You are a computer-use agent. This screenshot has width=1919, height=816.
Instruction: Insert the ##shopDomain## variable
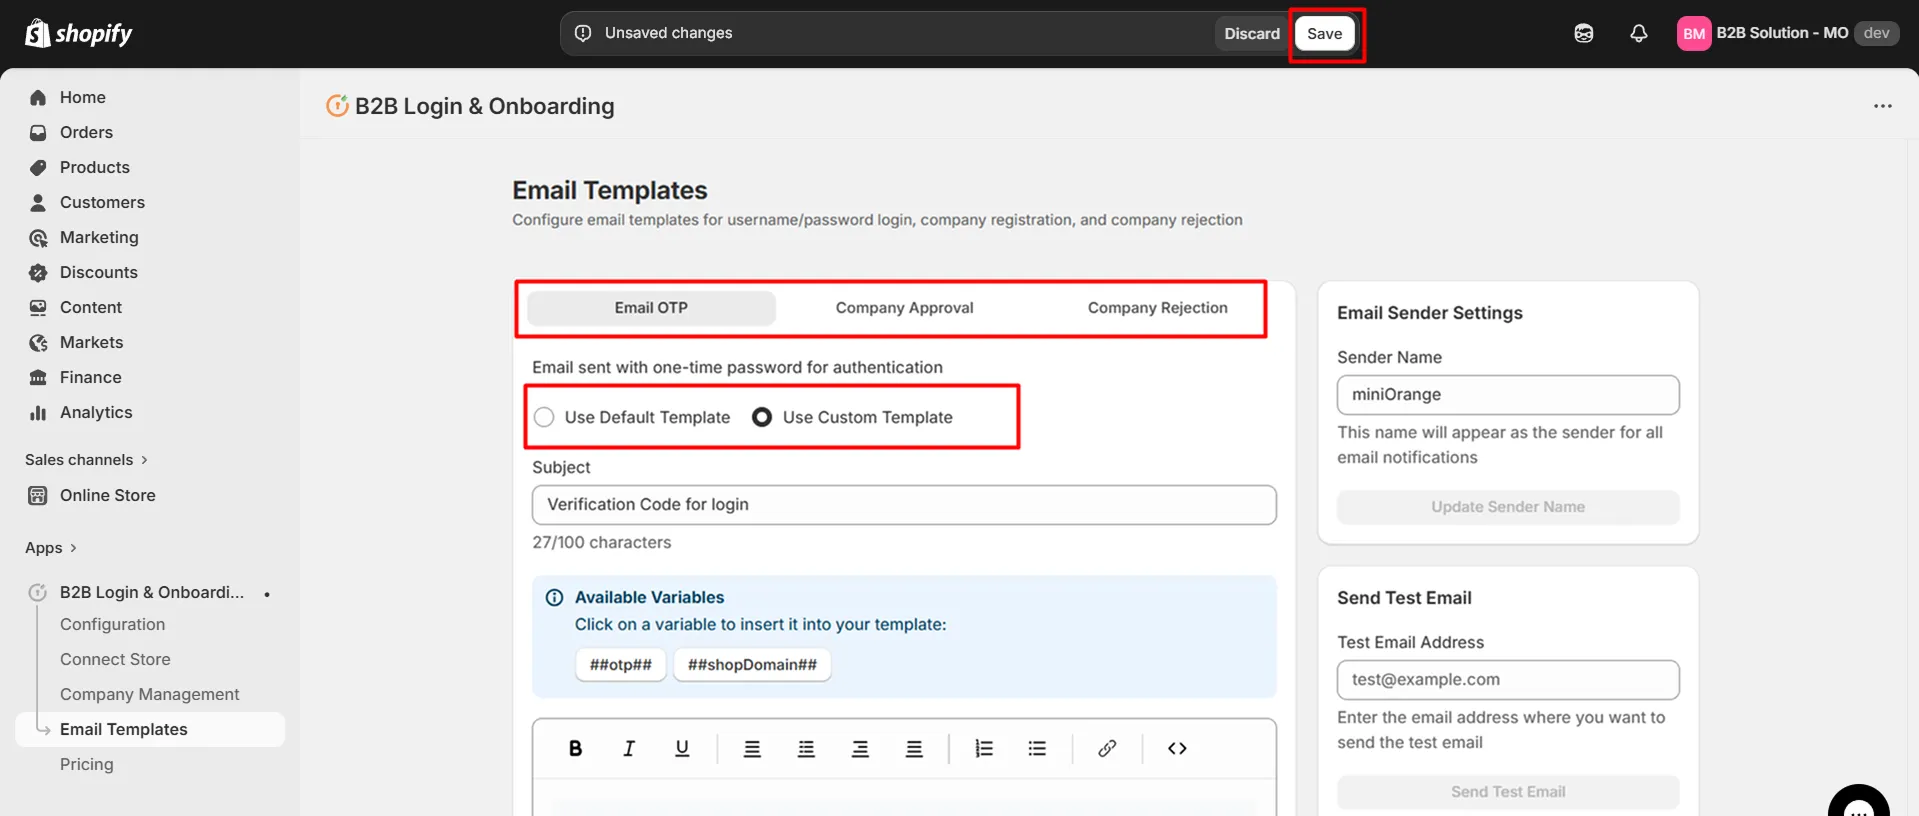(752, 665)
